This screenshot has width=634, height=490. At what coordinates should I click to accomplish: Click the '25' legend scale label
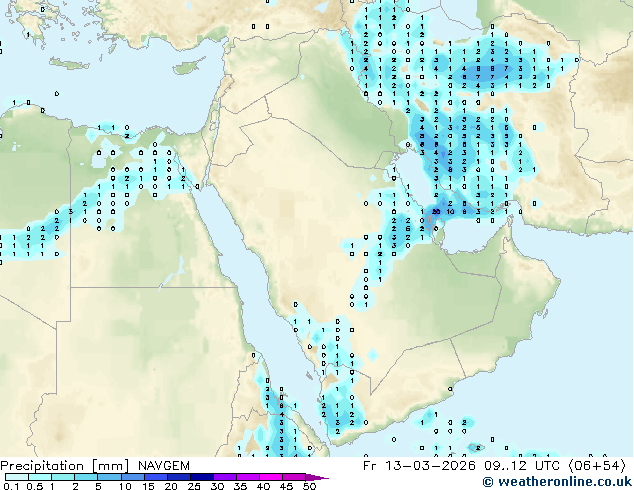pyautogui.click(x=194, y=486)
